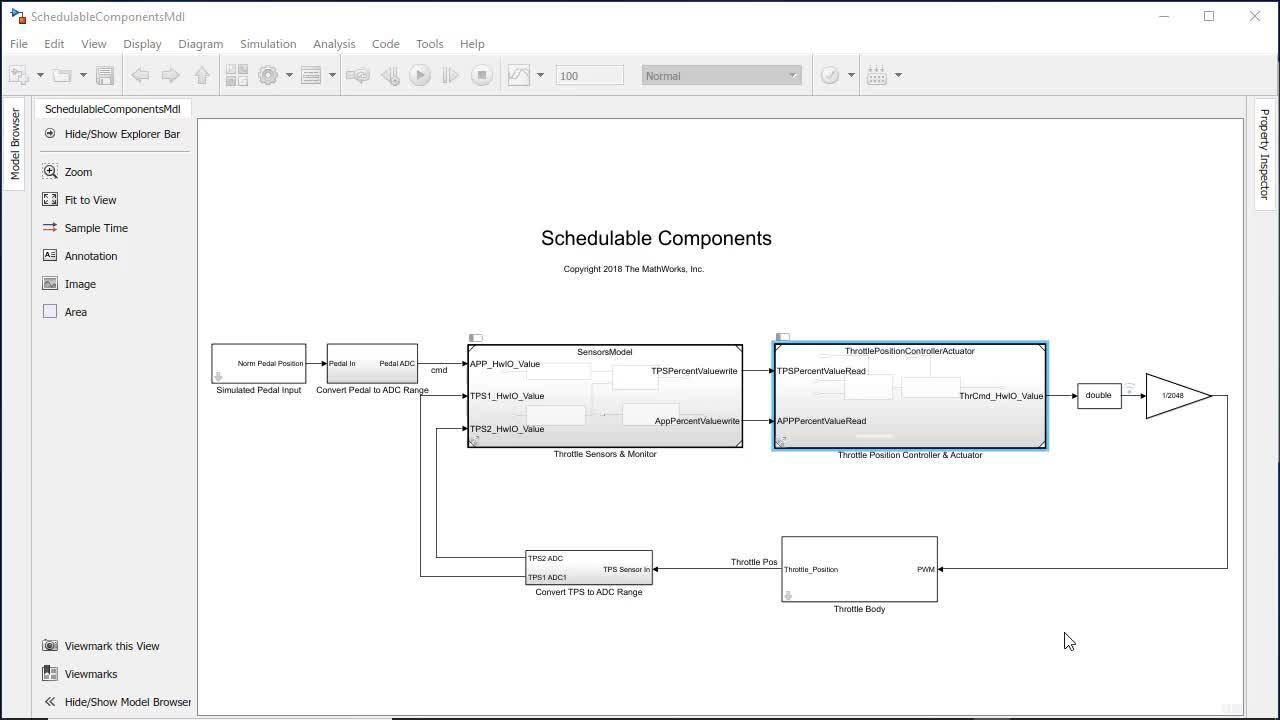
Task: Click the Run simulation play button
Action: point(420,75)
